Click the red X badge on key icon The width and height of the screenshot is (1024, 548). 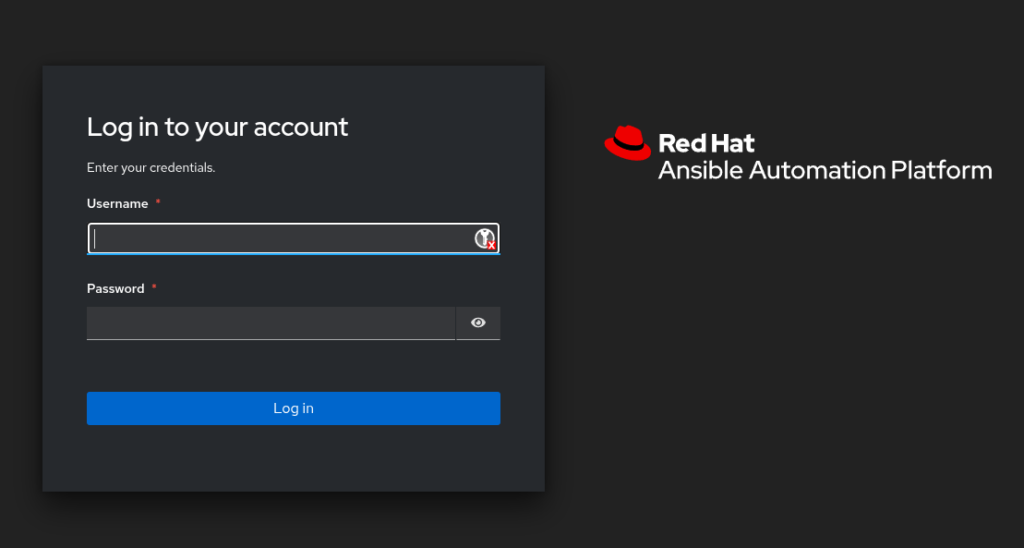[491, 245]
